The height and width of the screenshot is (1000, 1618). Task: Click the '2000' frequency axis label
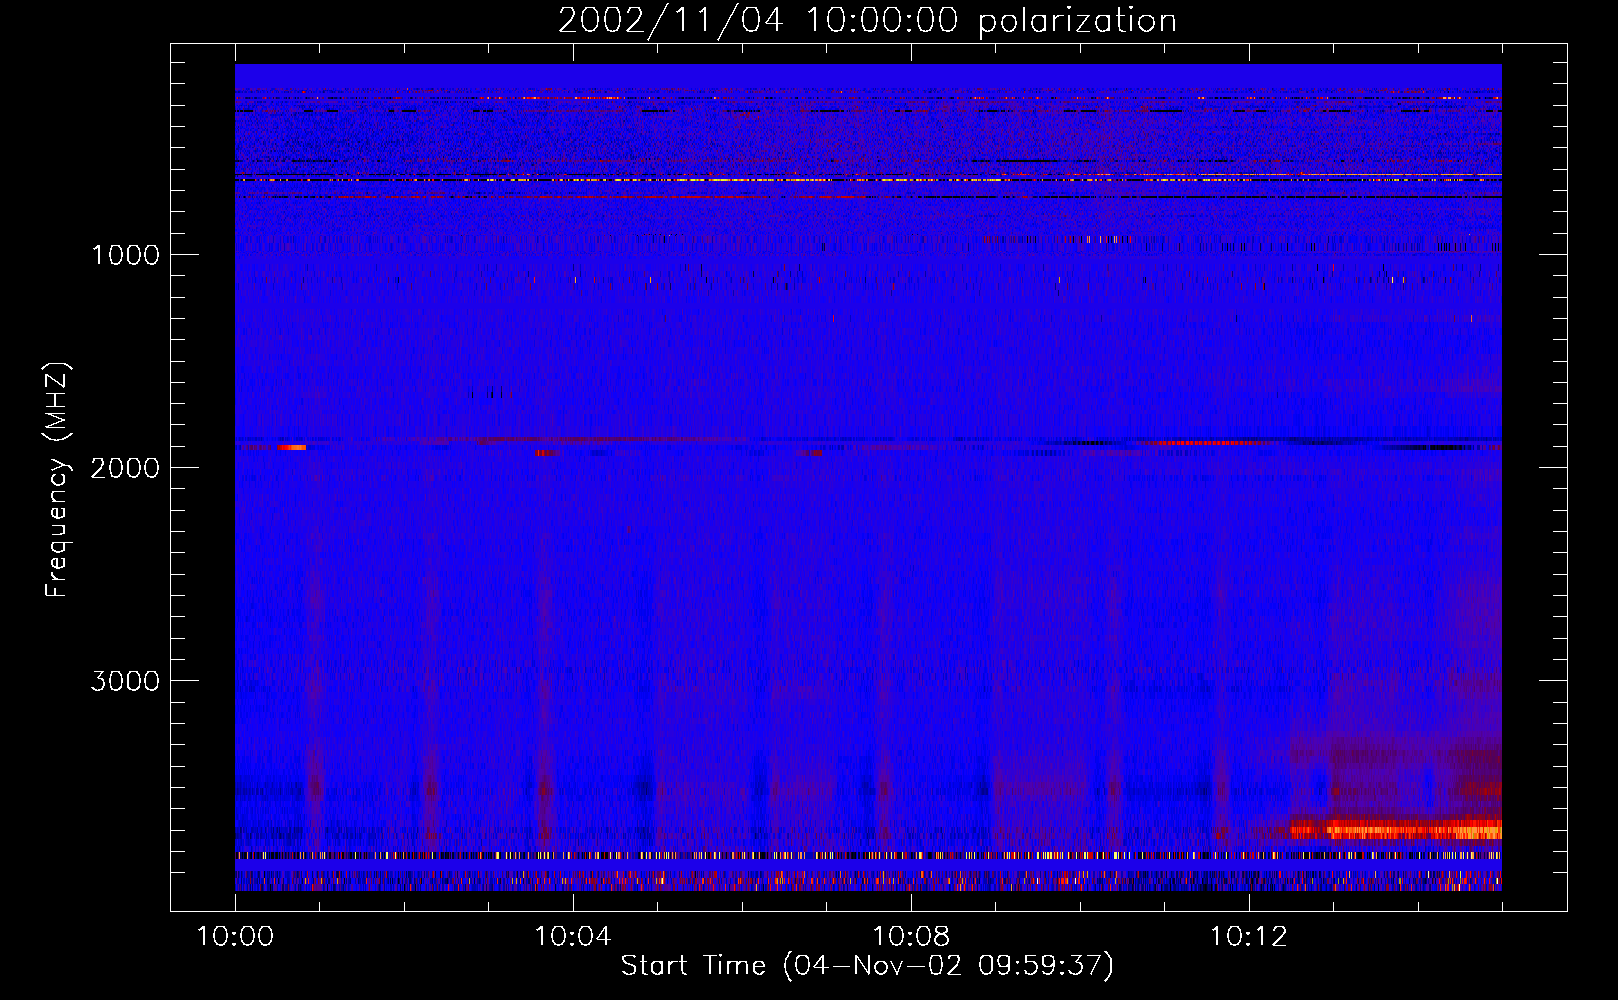[125, 468]
